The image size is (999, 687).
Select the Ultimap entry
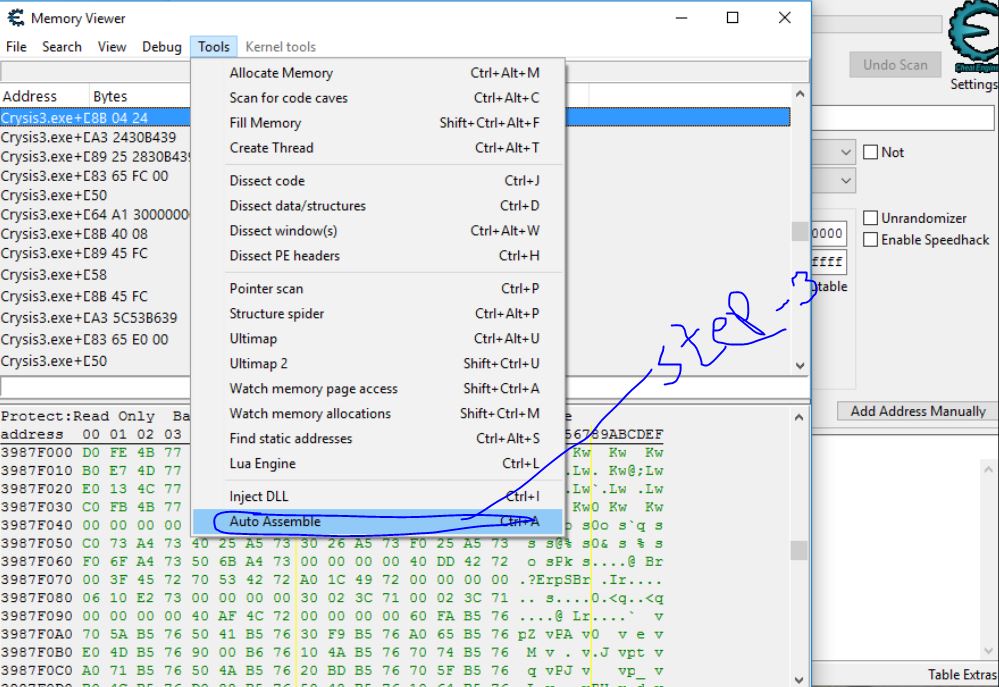click(378, 338)
